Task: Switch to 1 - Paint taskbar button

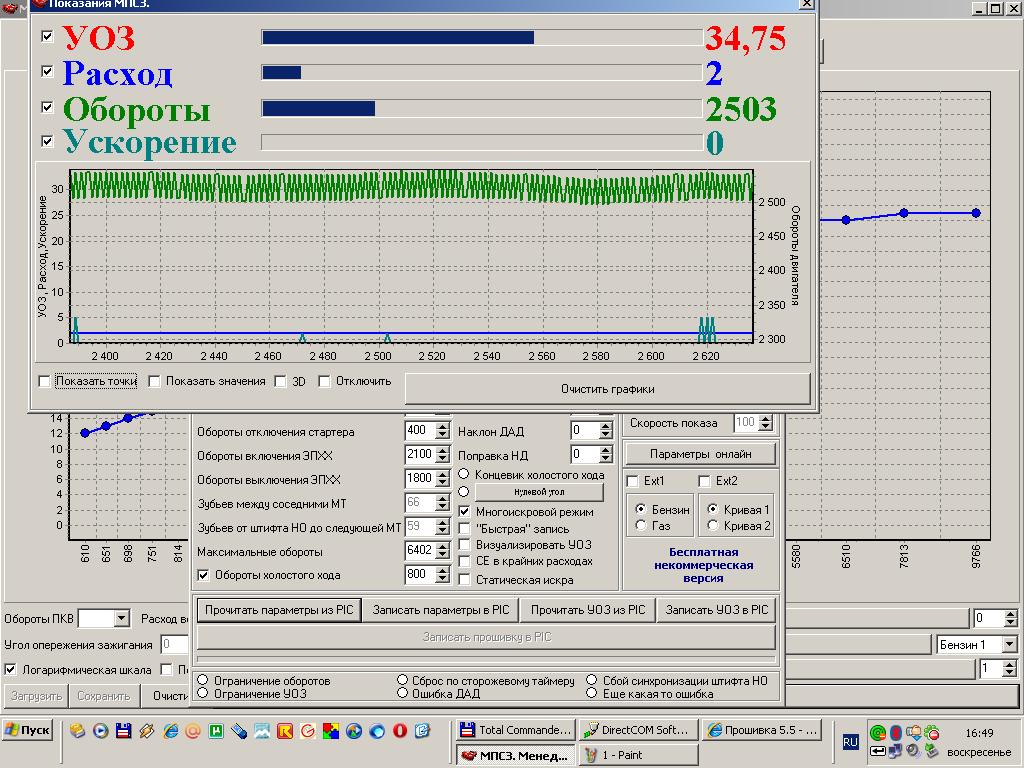Action: coord(639,755)
